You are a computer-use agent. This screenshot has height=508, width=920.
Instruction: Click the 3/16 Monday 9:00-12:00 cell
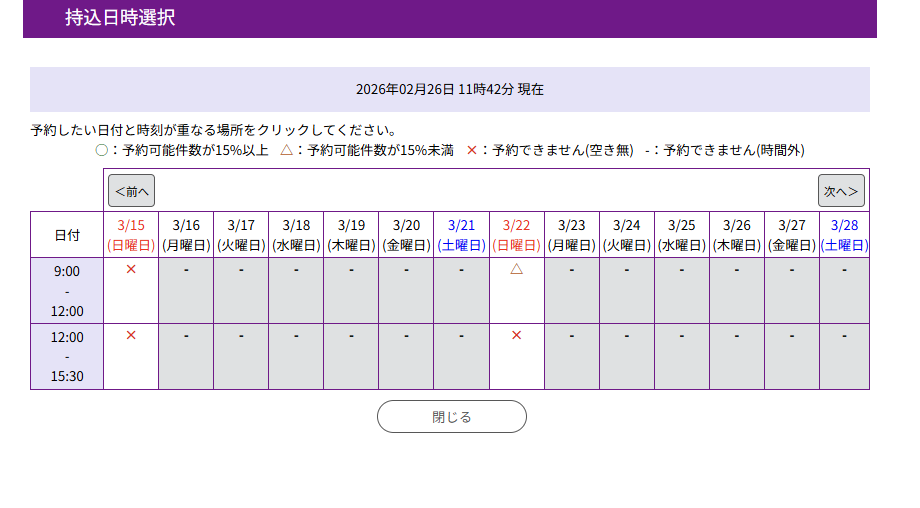tap(186, 290)
